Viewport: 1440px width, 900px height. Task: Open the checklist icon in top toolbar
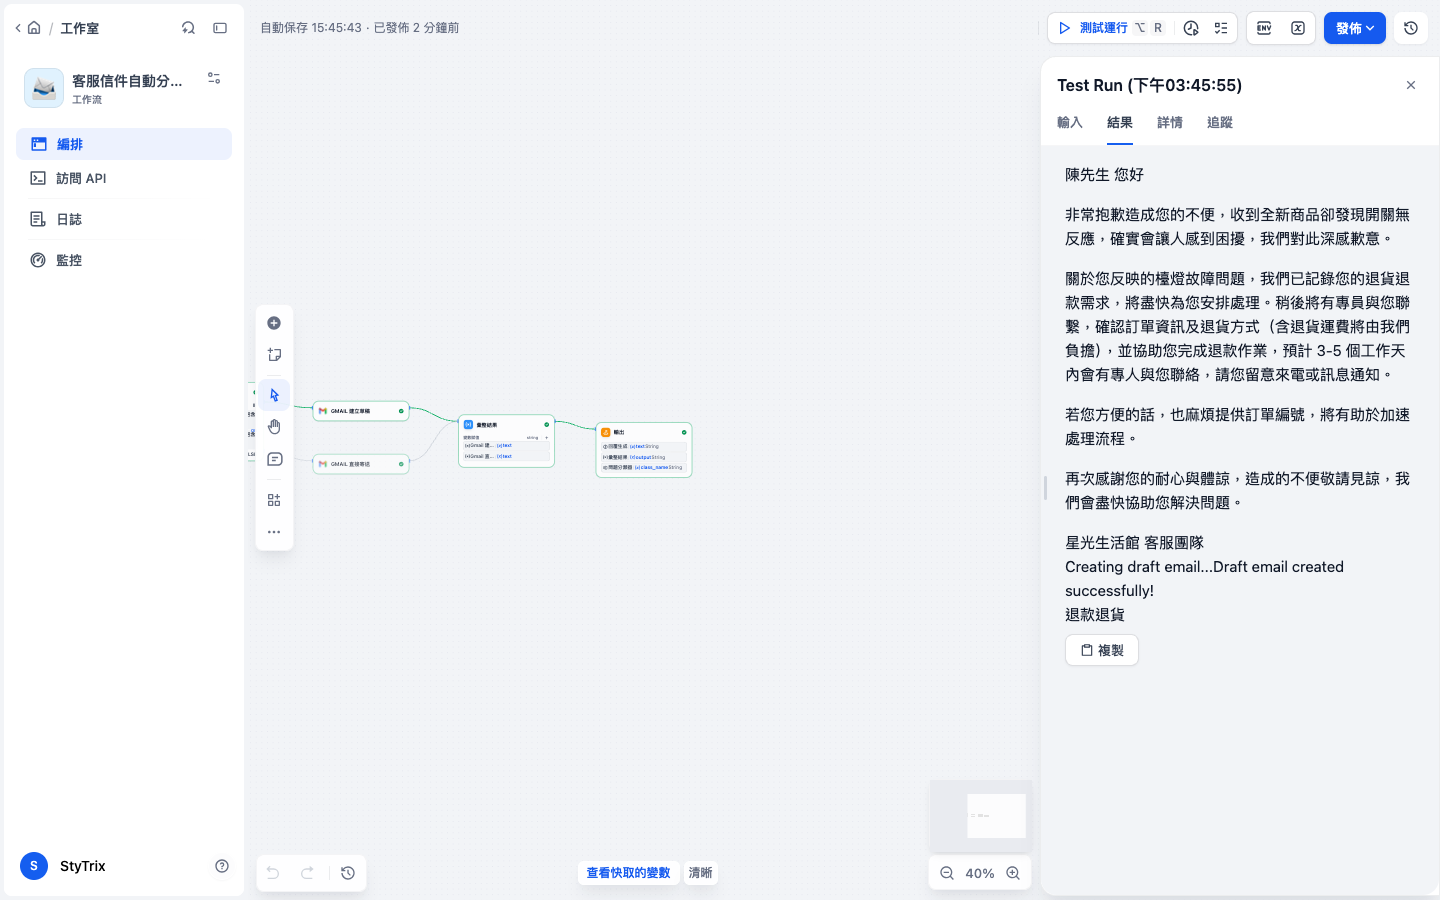pos(1221,28)
